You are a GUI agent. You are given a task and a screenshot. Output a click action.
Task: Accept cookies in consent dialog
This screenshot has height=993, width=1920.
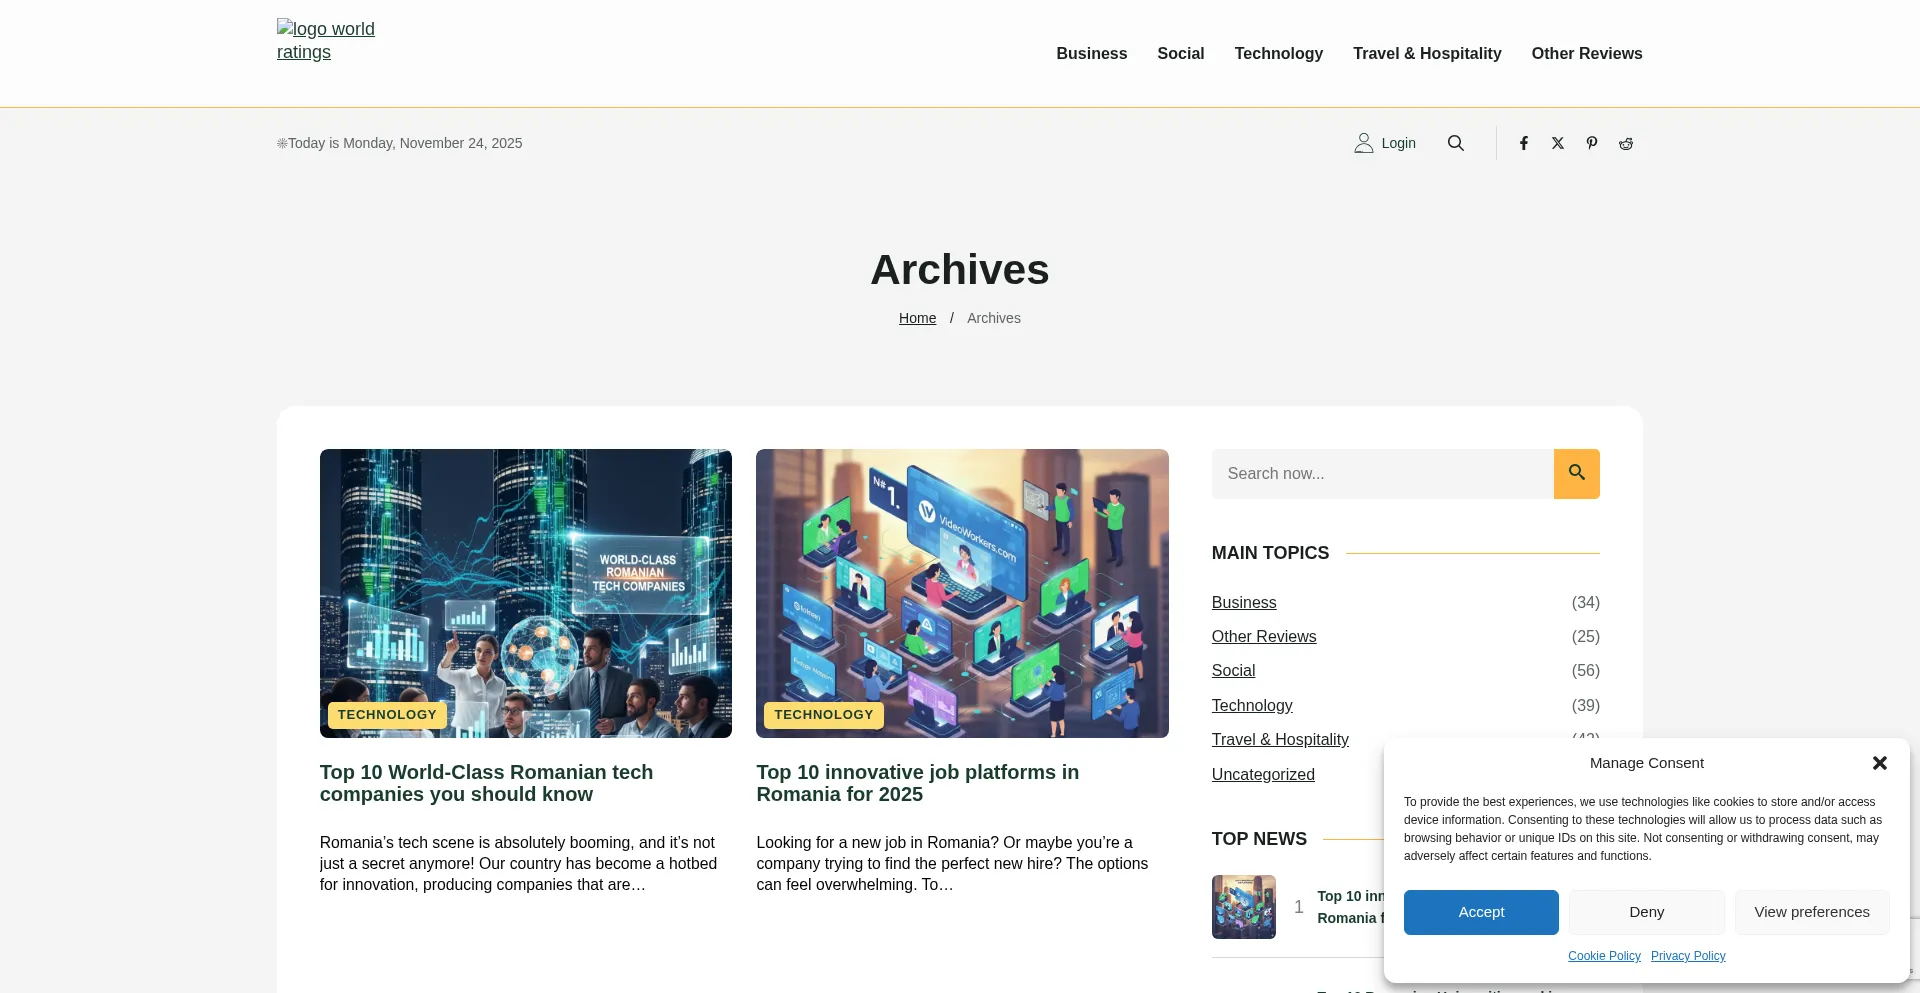pyautogui.click(x=1480, y=912)
